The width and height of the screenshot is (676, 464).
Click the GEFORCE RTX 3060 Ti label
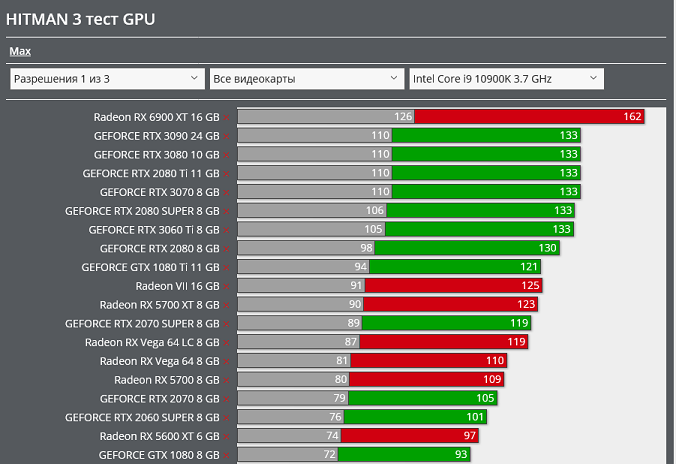[x=154, y=230]
